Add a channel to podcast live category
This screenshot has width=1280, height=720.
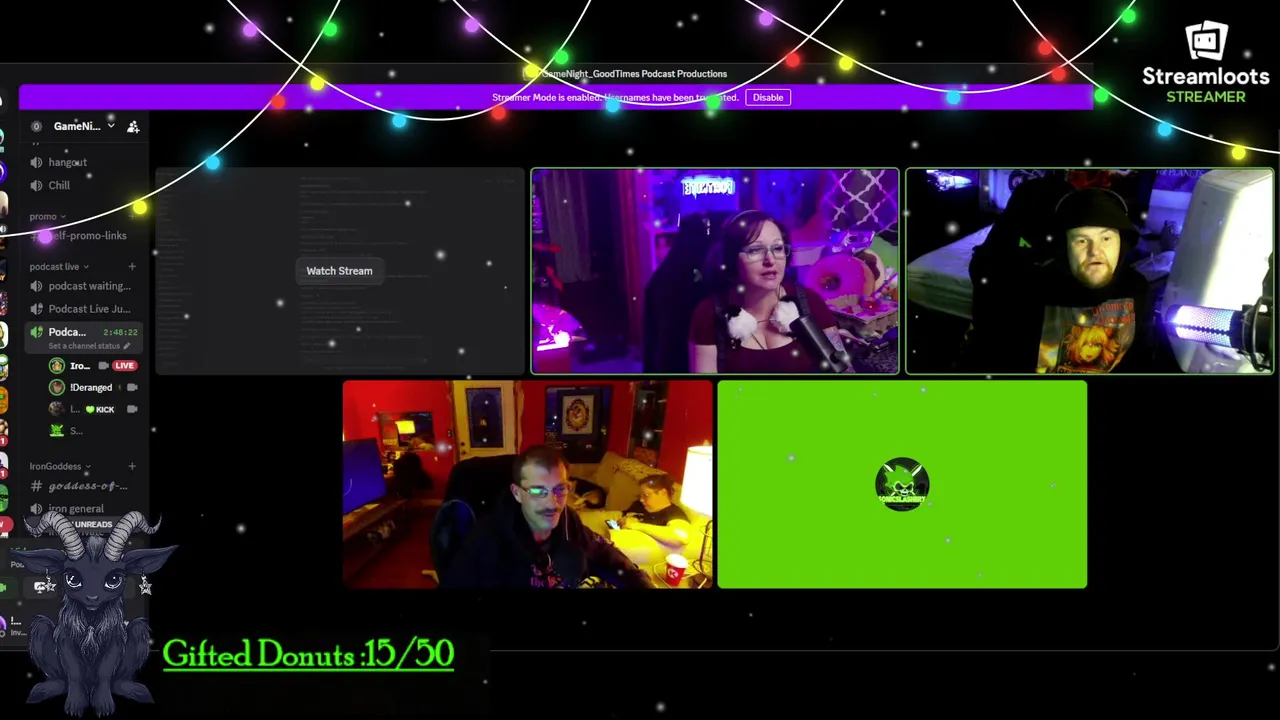[x=132, y=267]
